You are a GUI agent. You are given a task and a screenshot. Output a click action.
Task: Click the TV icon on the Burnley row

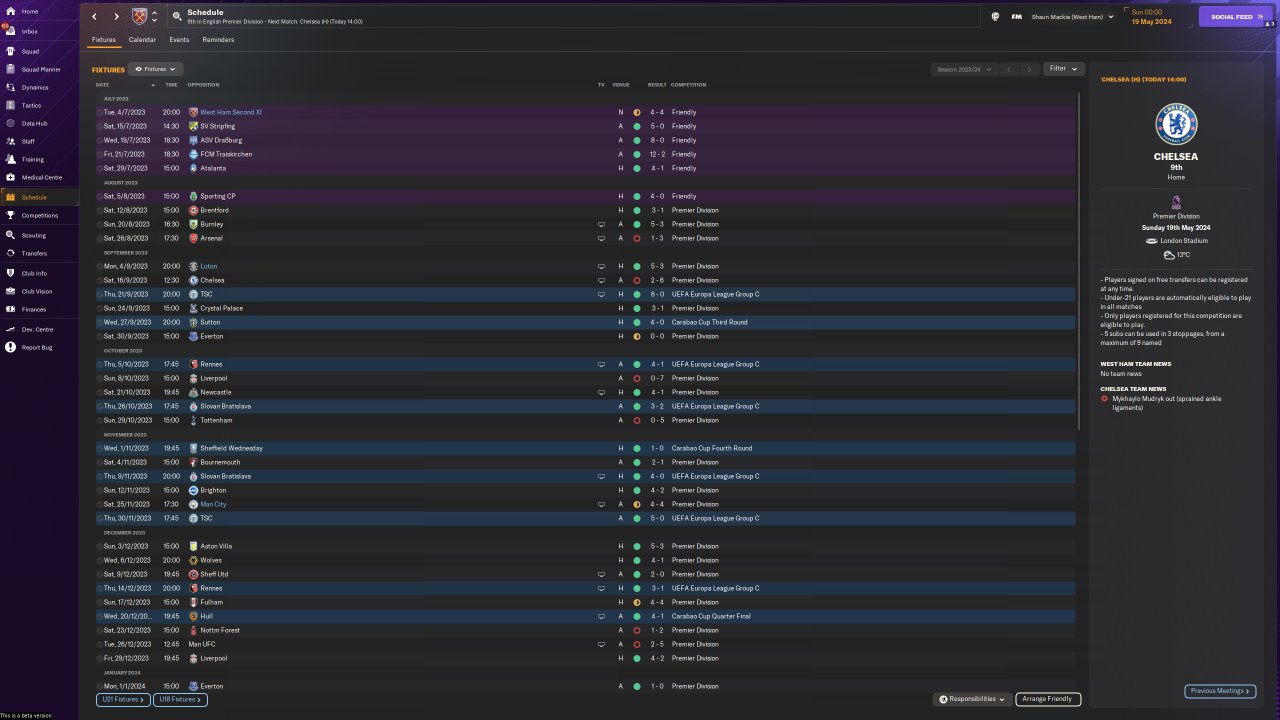coord(601,224)
